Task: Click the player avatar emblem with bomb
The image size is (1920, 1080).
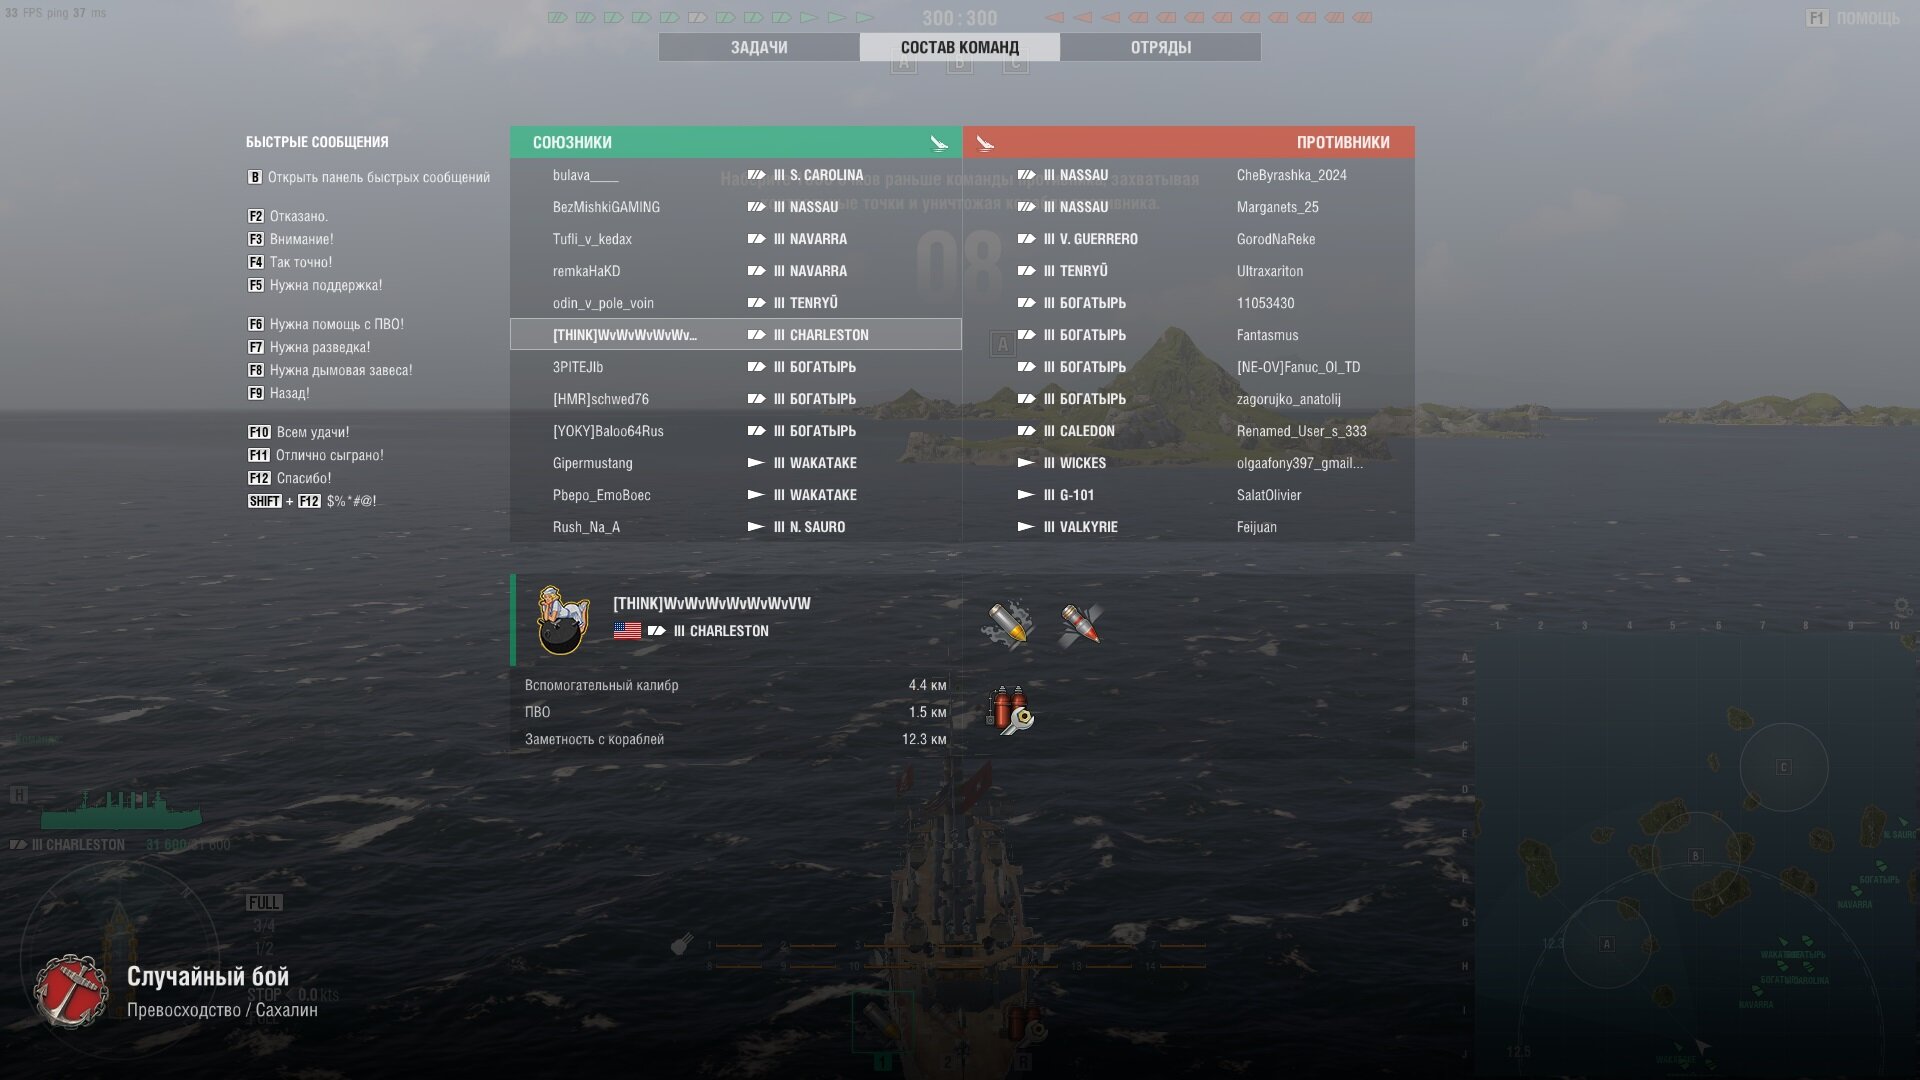Action: point(562,621)
